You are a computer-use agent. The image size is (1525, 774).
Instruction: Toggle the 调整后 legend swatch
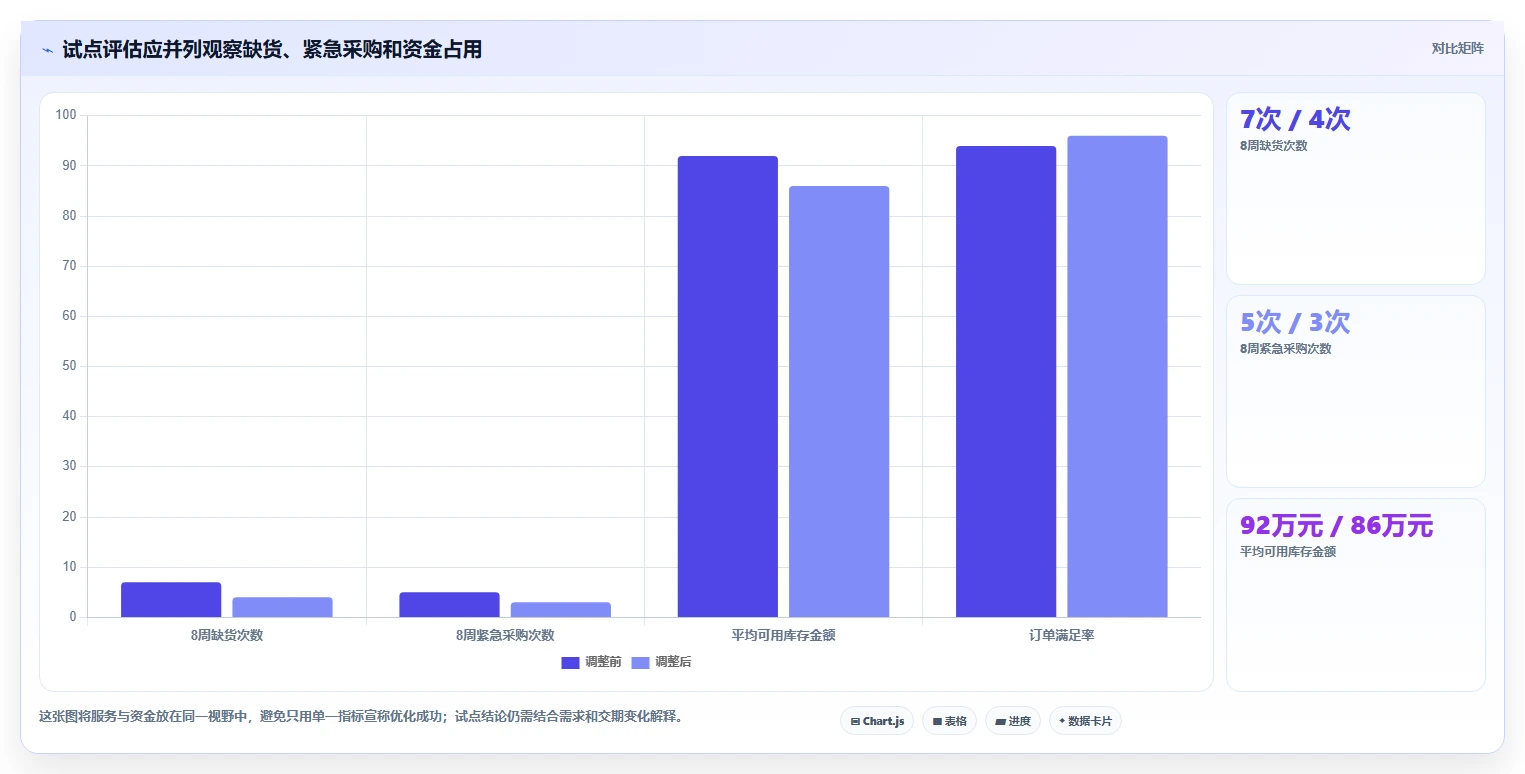point(640,662)
